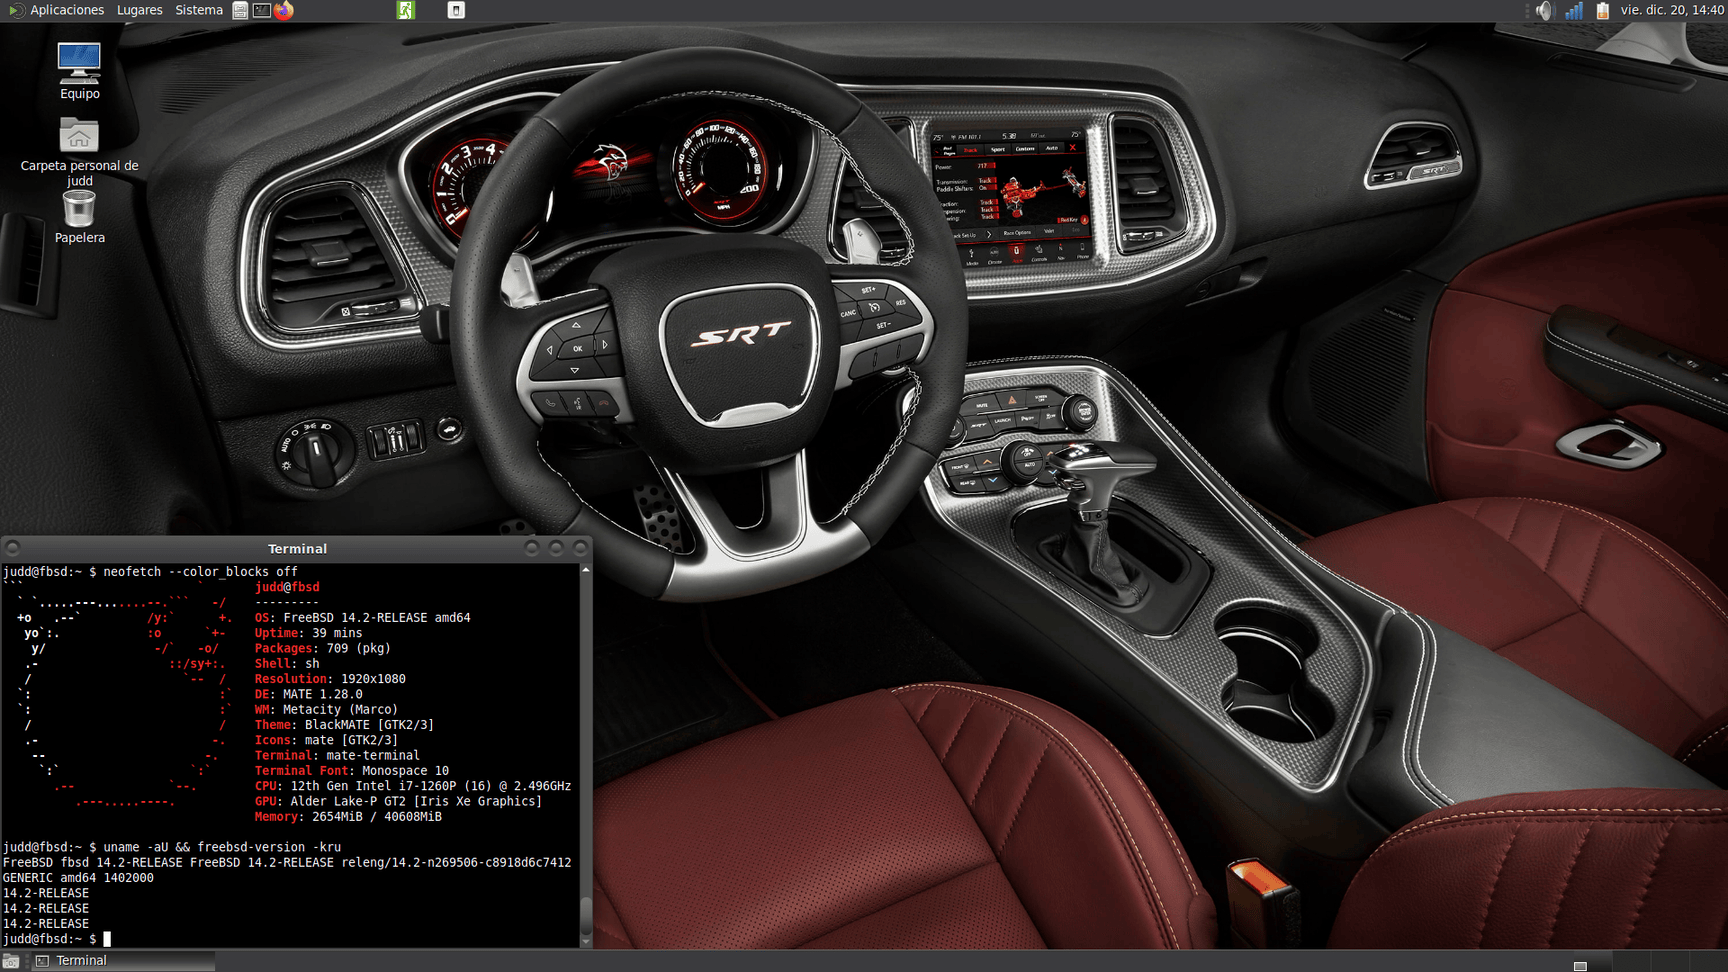
Task: Click the 'GENERIC amd64 1402000' output line
Action: coord(78,878)
